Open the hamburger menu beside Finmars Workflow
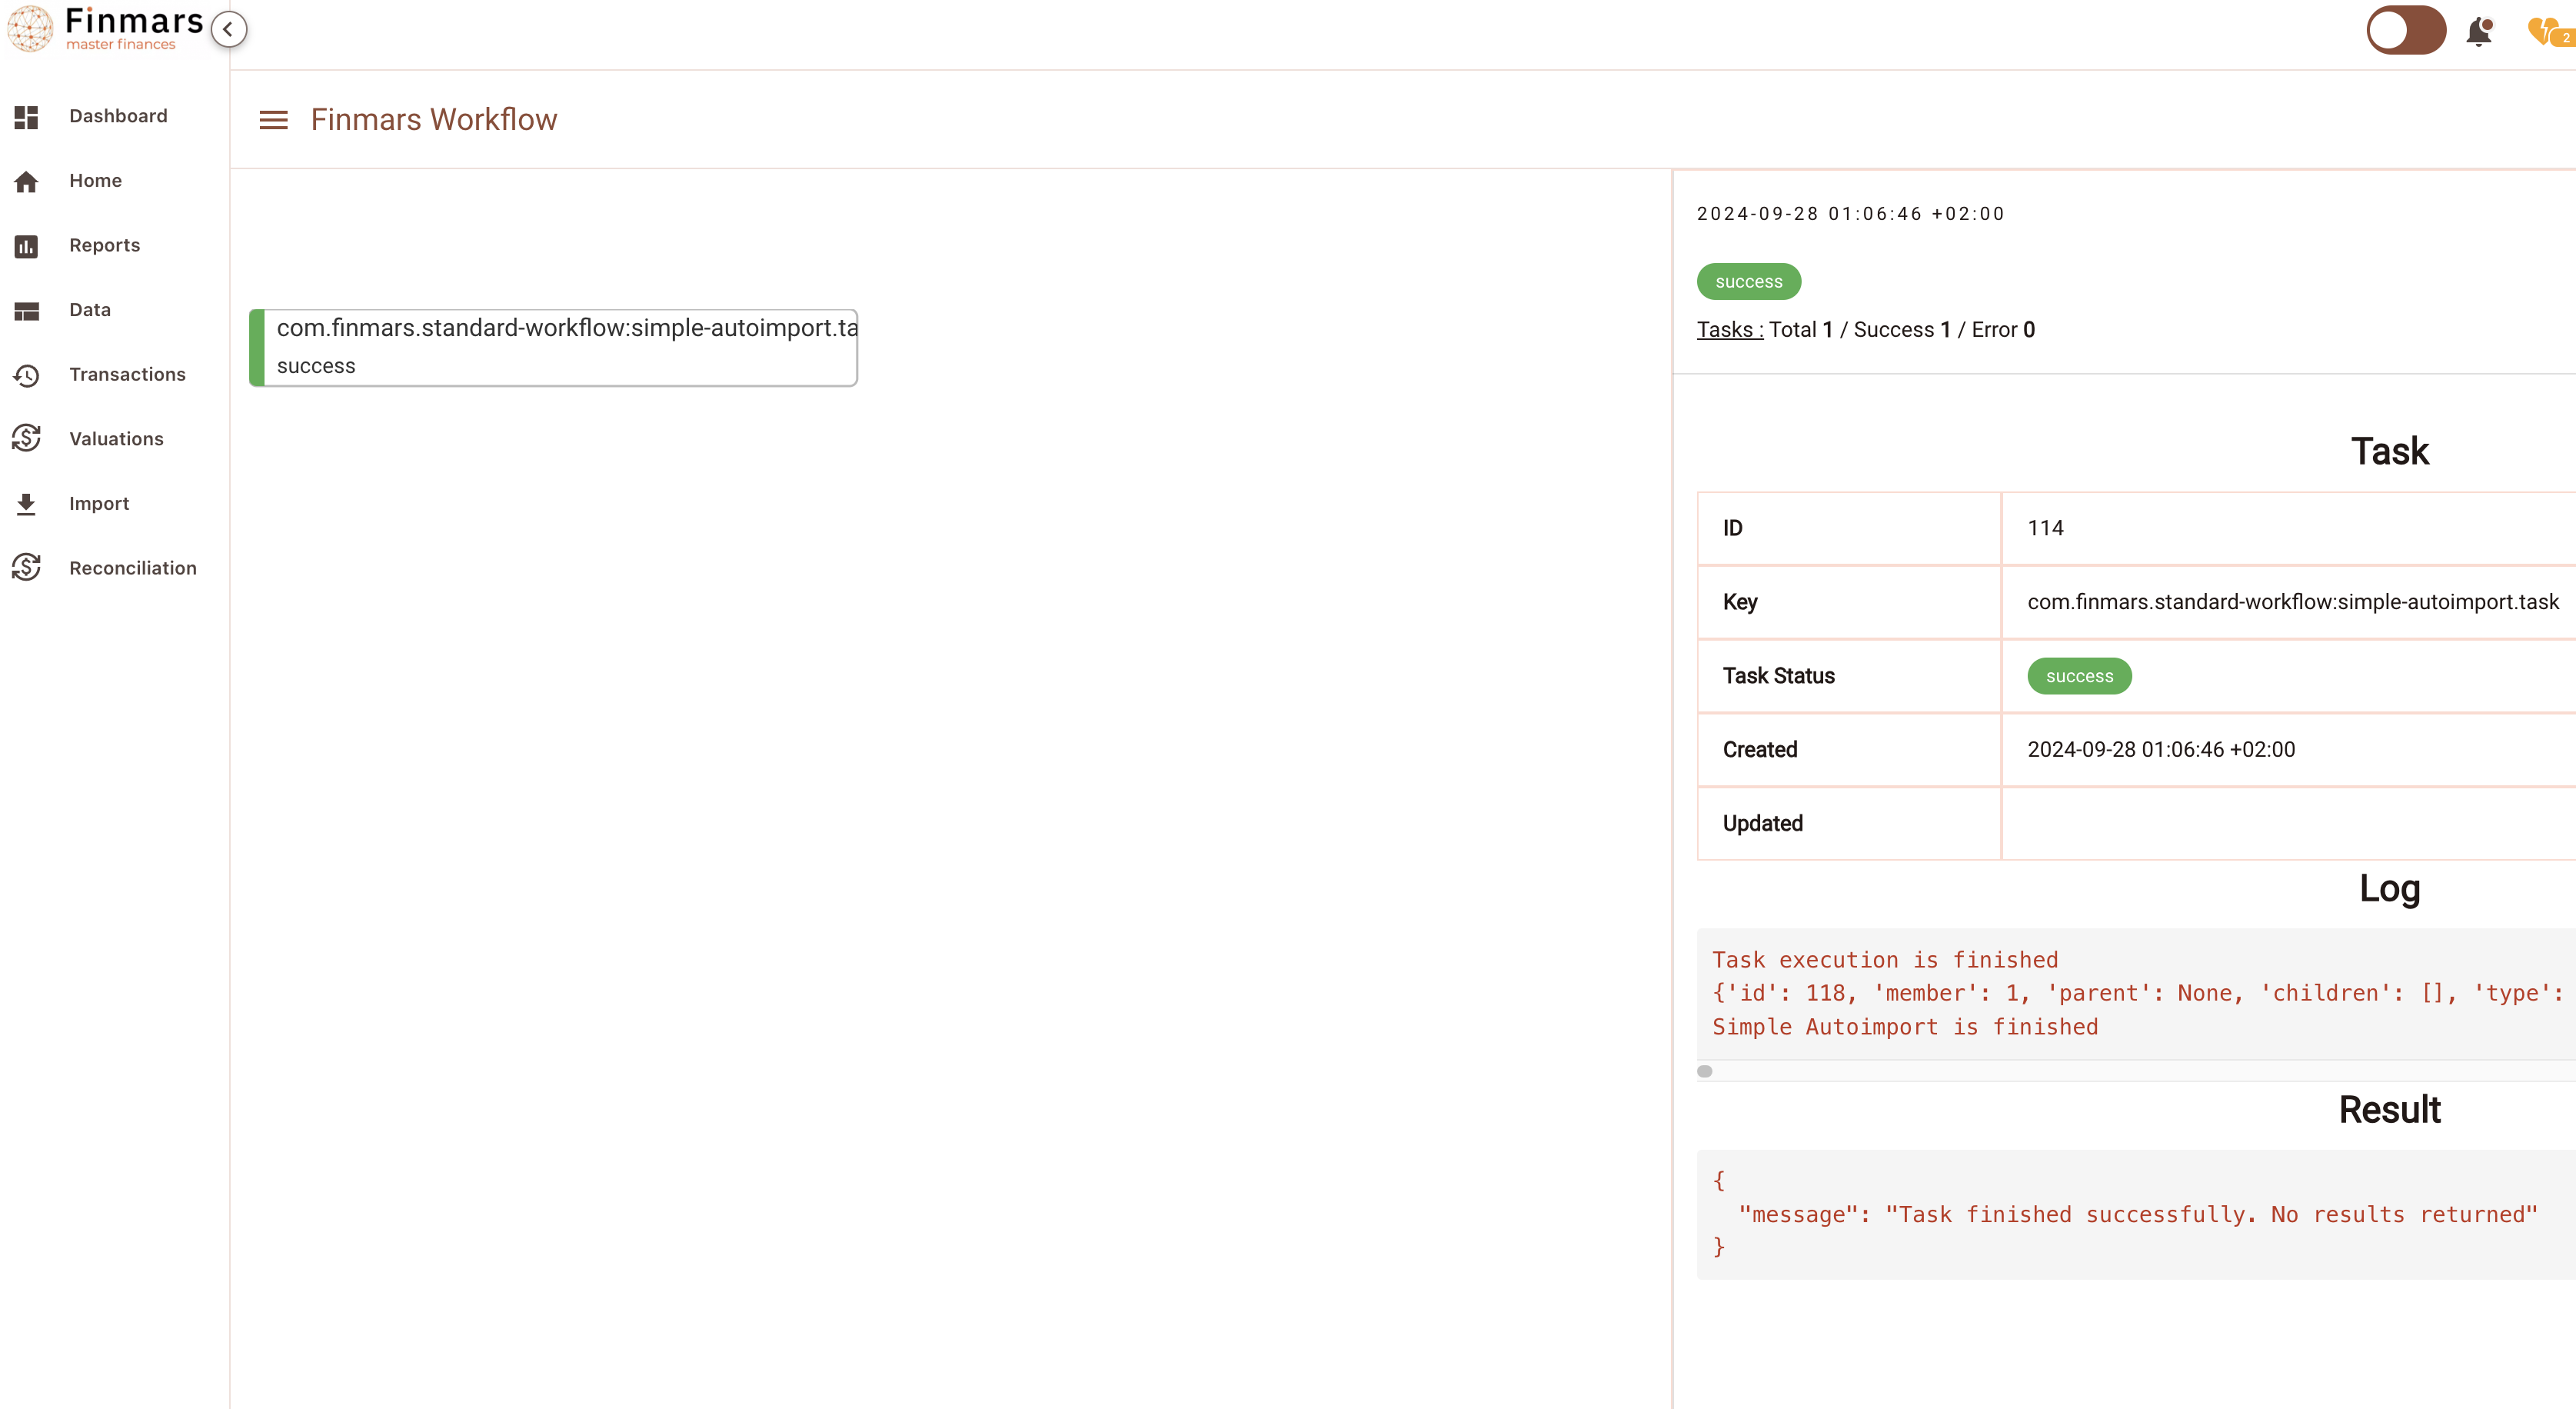This screenshot has height=1409, width=2576. (273, 120)
